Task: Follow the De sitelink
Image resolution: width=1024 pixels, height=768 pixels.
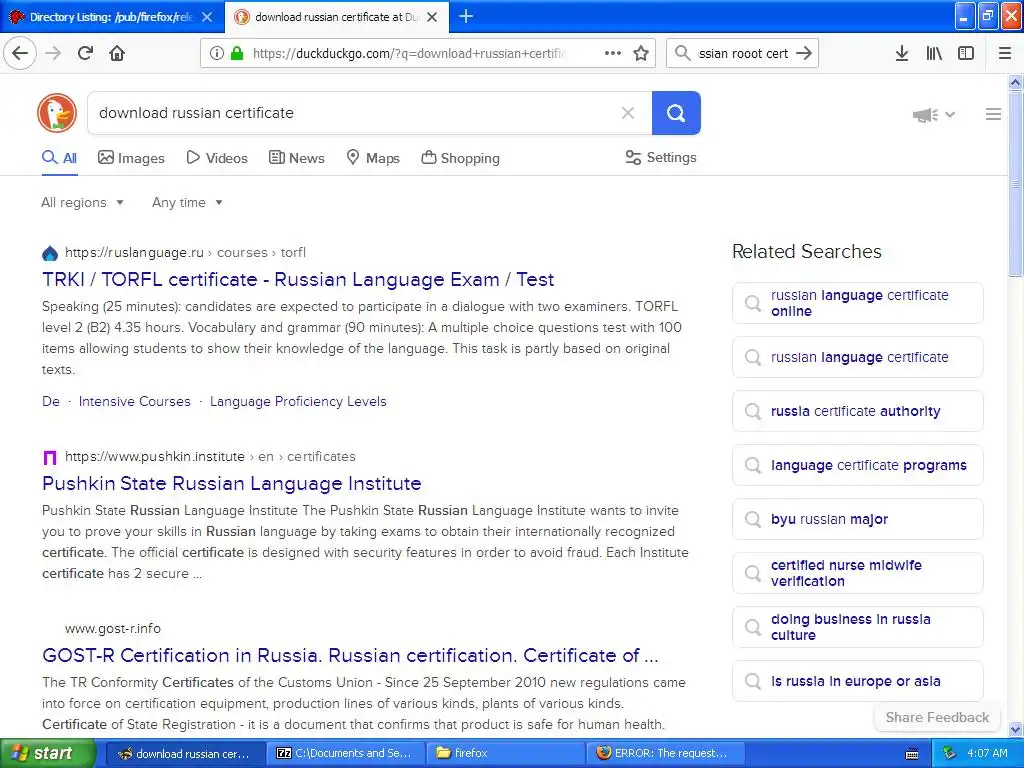Action: 51,402
